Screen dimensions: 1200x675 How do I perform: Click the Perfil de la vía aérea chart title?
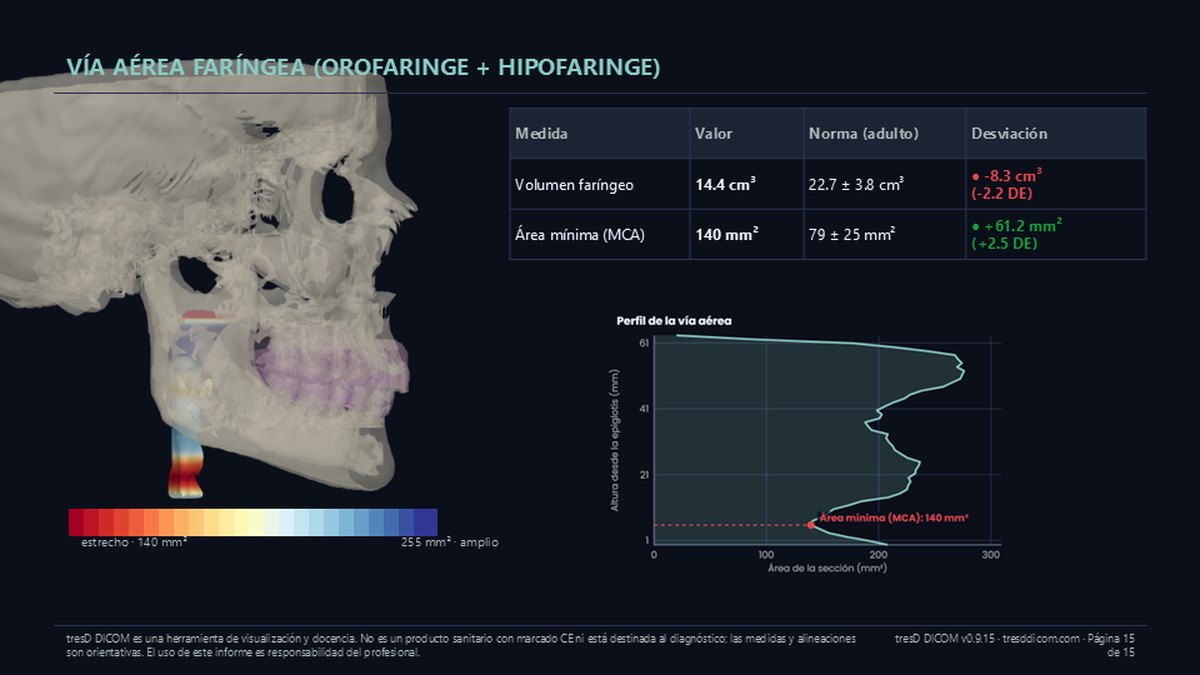[674, 321]
